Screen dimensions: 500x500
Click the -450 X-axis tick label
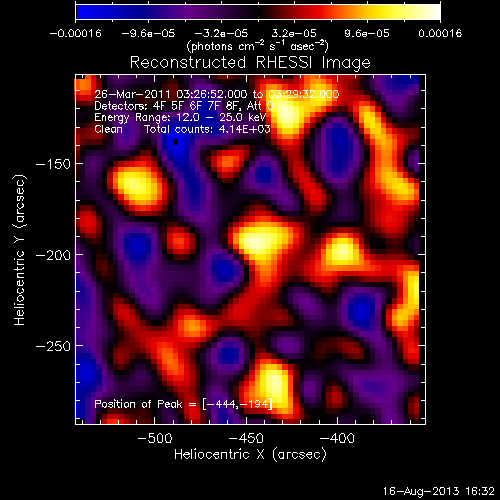(x=246, y=438)
